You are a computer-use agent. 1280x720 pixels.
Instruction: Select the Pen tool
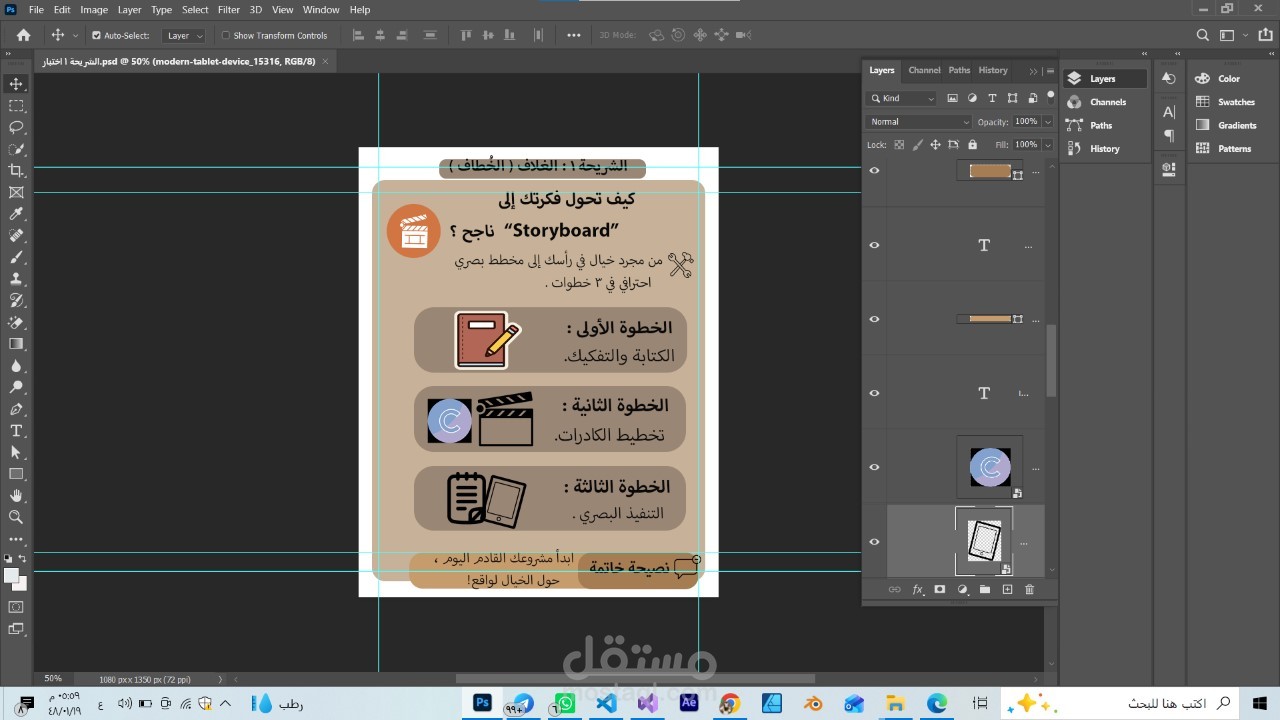[x=16, y=409]
